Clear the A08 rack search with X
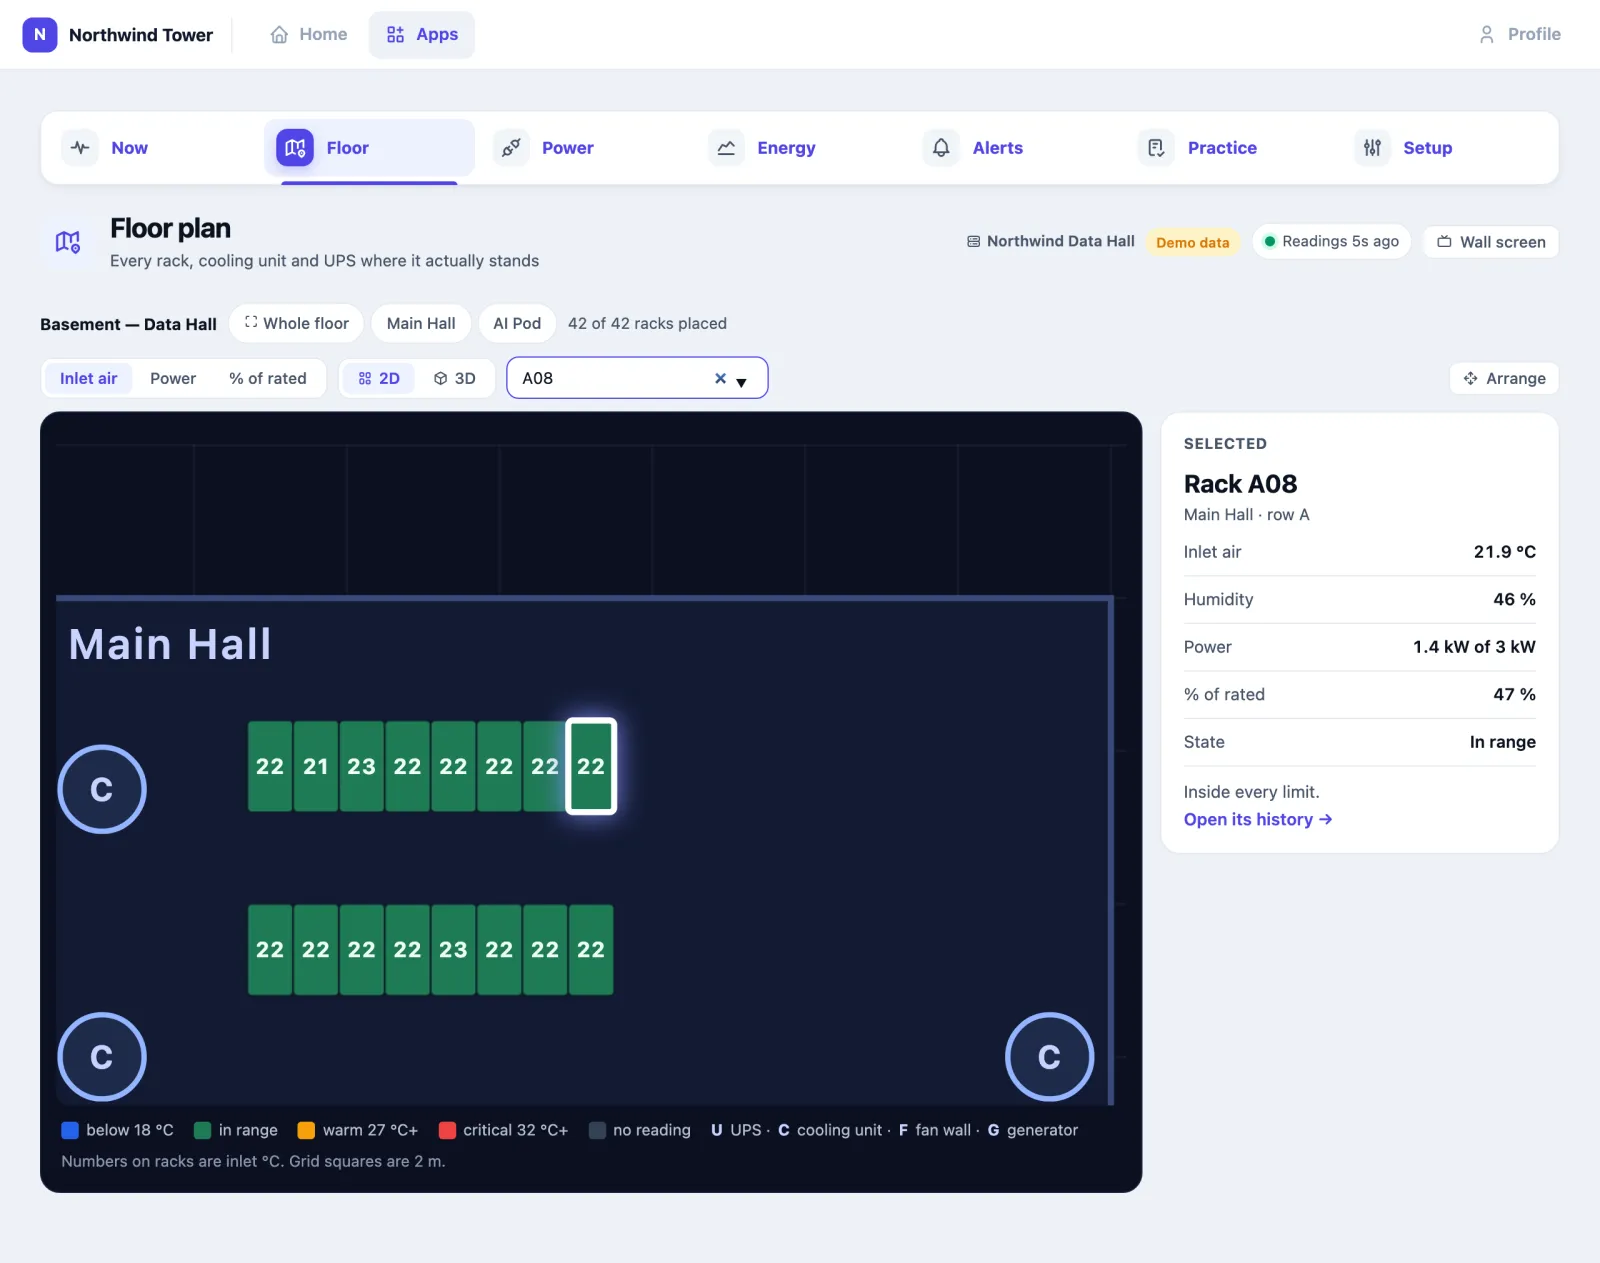Image resolution: width=1600 pixels, height=1263 pixels. pos(720,378)
